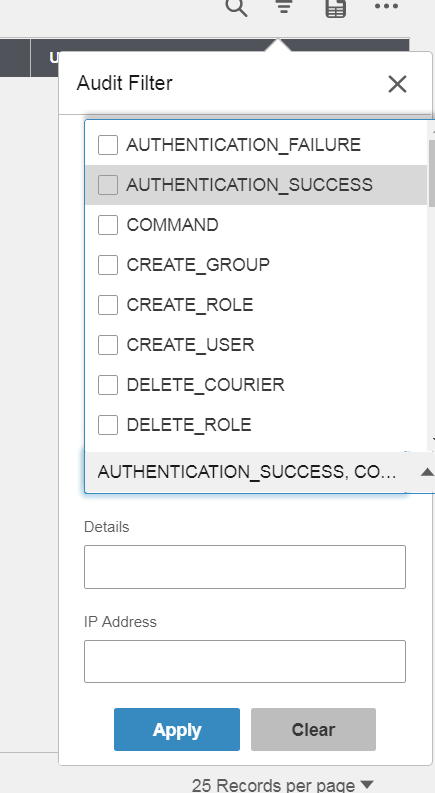The width and height of the screenshot is (435, 793).
Task: Tick the DELETE_COURIER checkbox
Action: coord(108,385)
